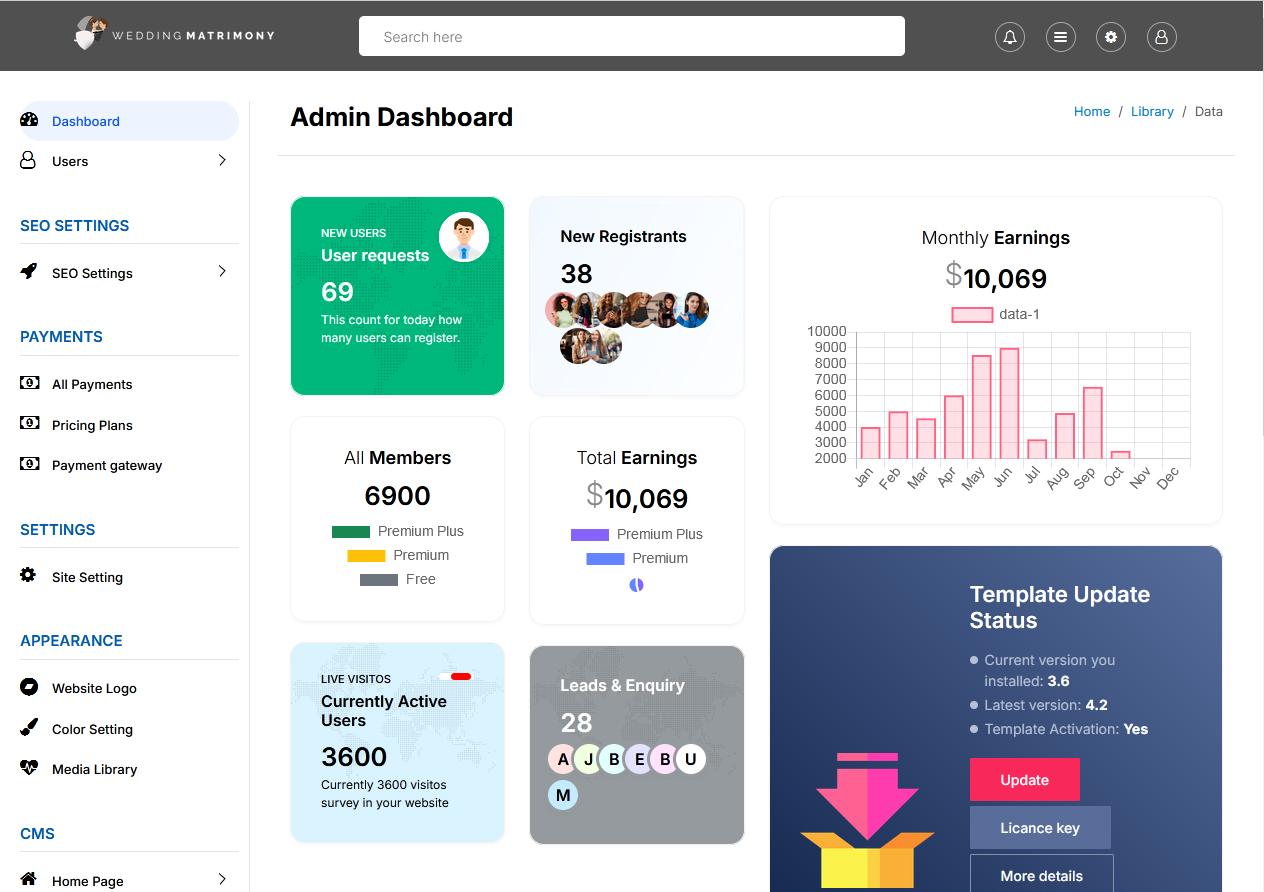Expand the Home Page submenu chevron
The width and height of the screenshot is (1264, 892).
coord(222,880)
